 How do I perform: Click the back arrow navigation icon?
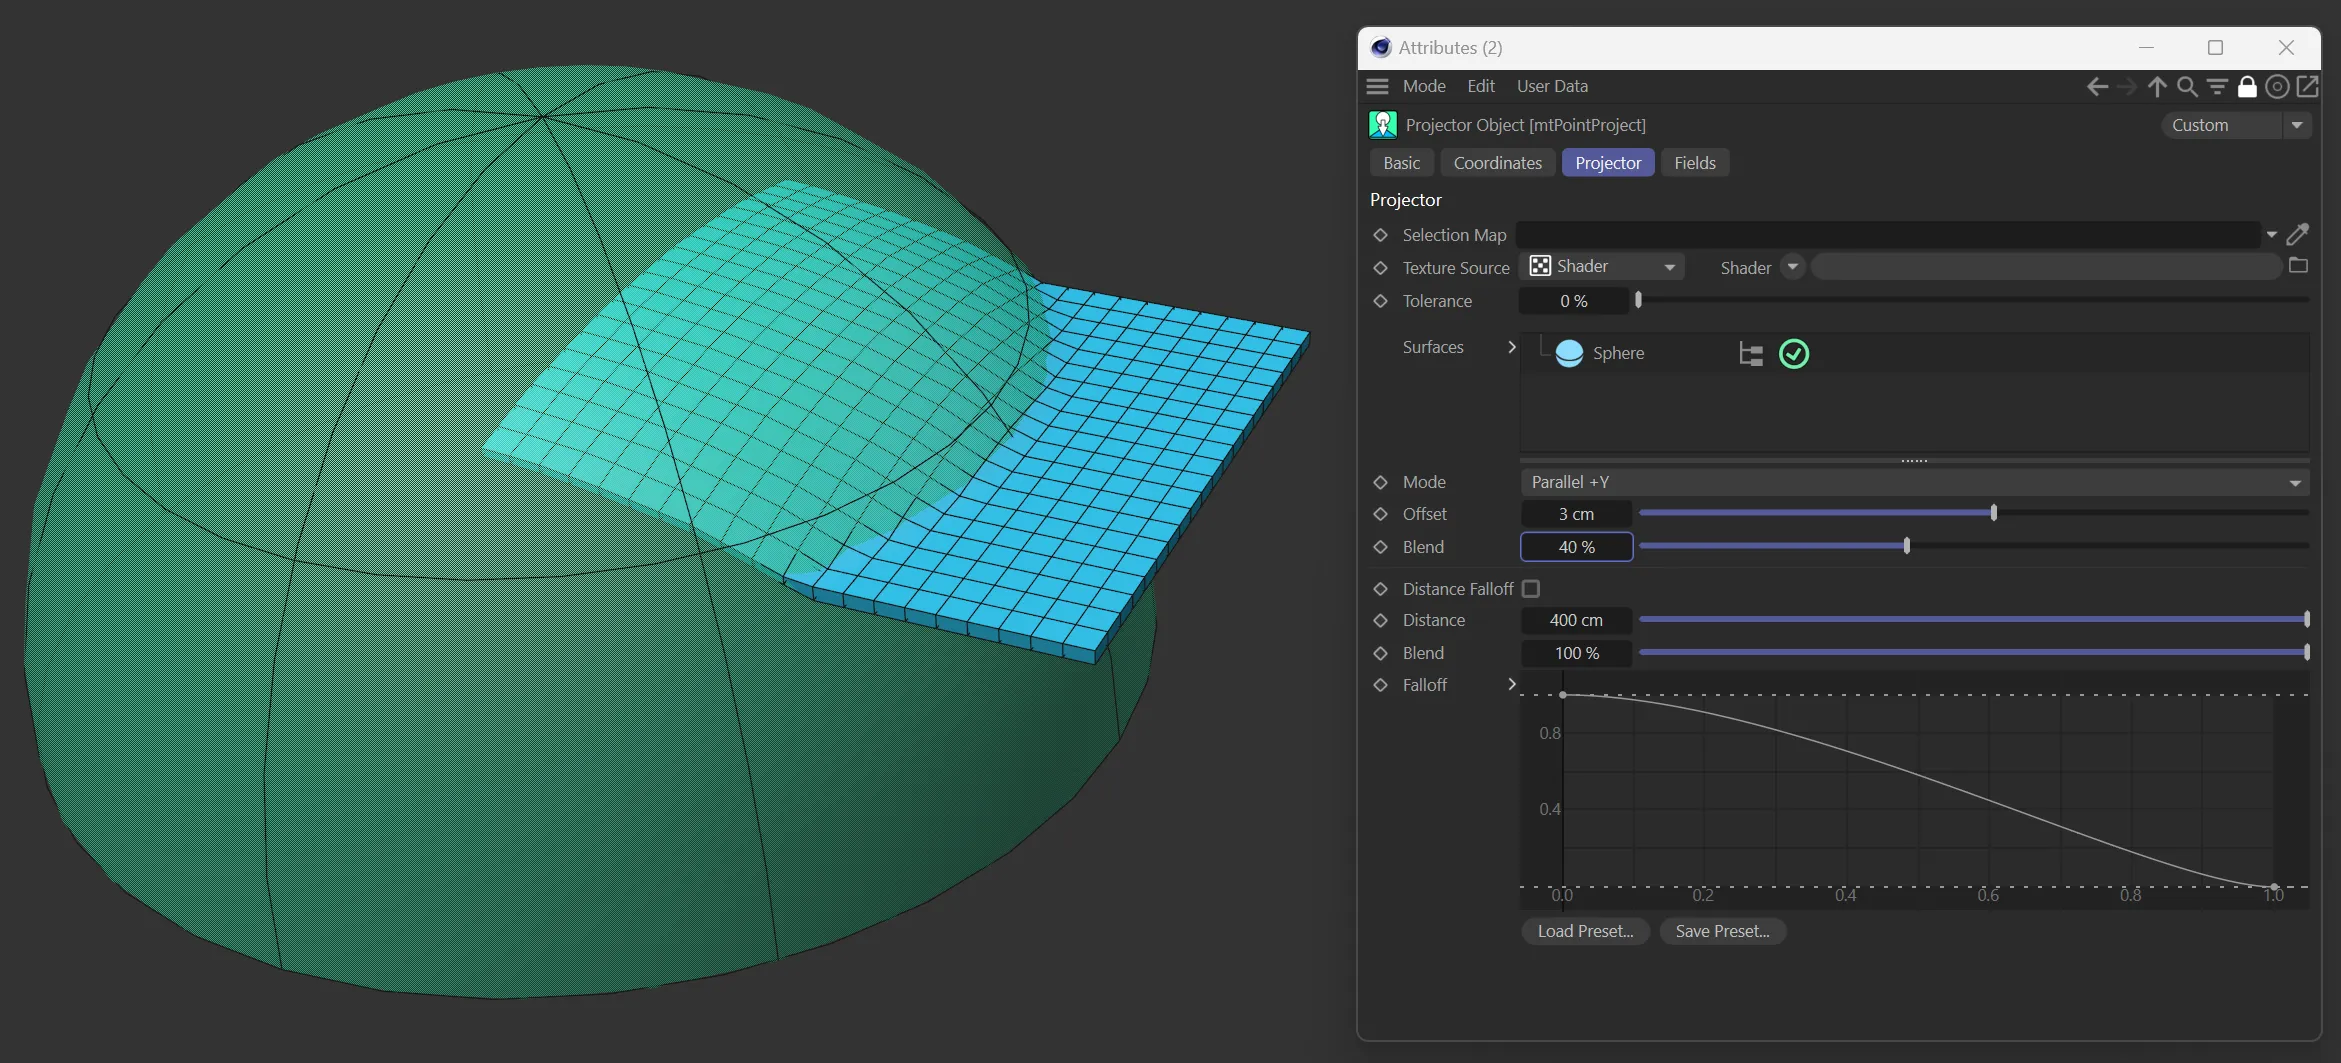point(2097,87)
